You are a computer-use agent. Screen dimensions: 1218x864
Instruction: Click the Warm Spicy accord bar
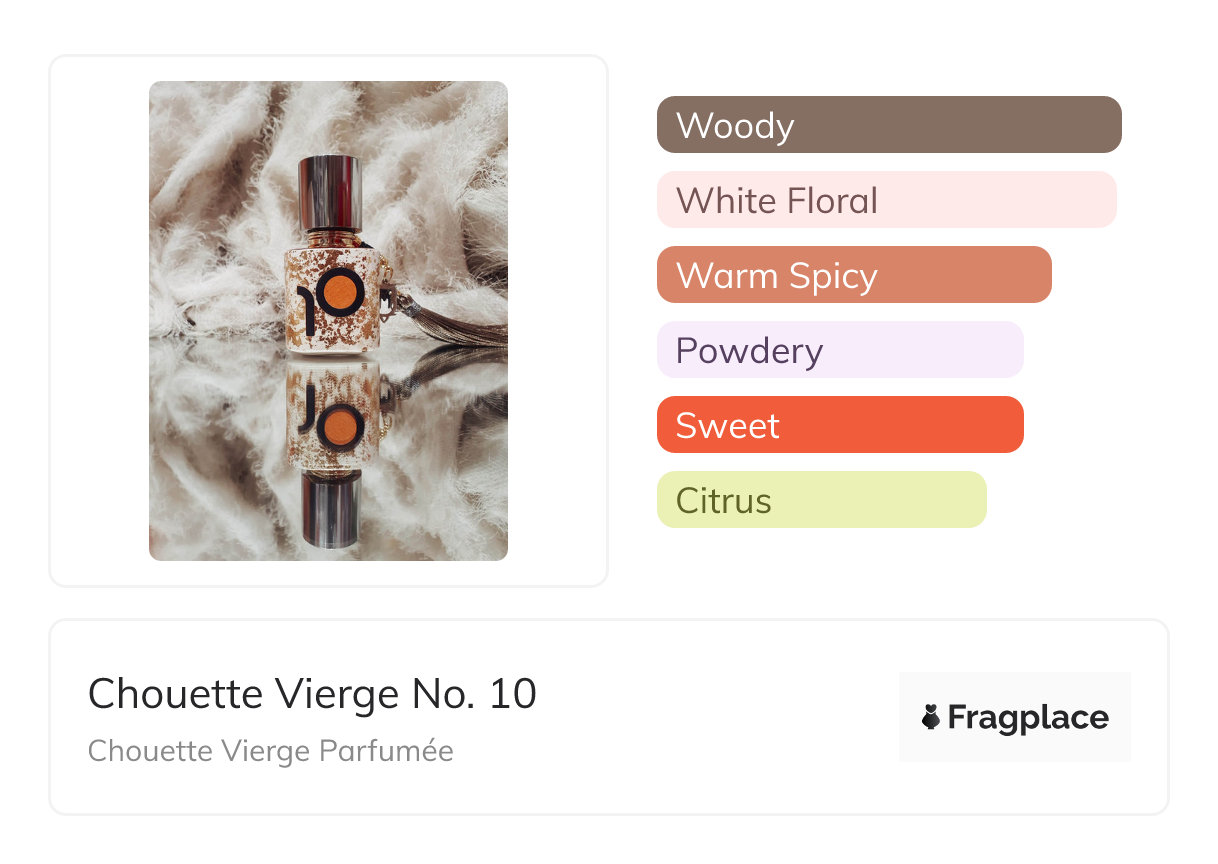[853, 275]
